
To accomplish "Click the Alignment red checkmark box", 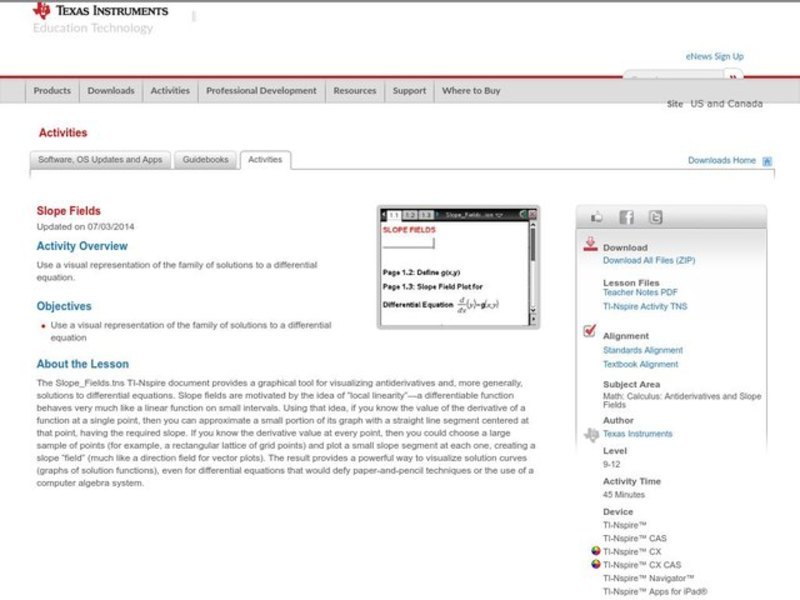I will pyautogui.click(x=590, y=332).
